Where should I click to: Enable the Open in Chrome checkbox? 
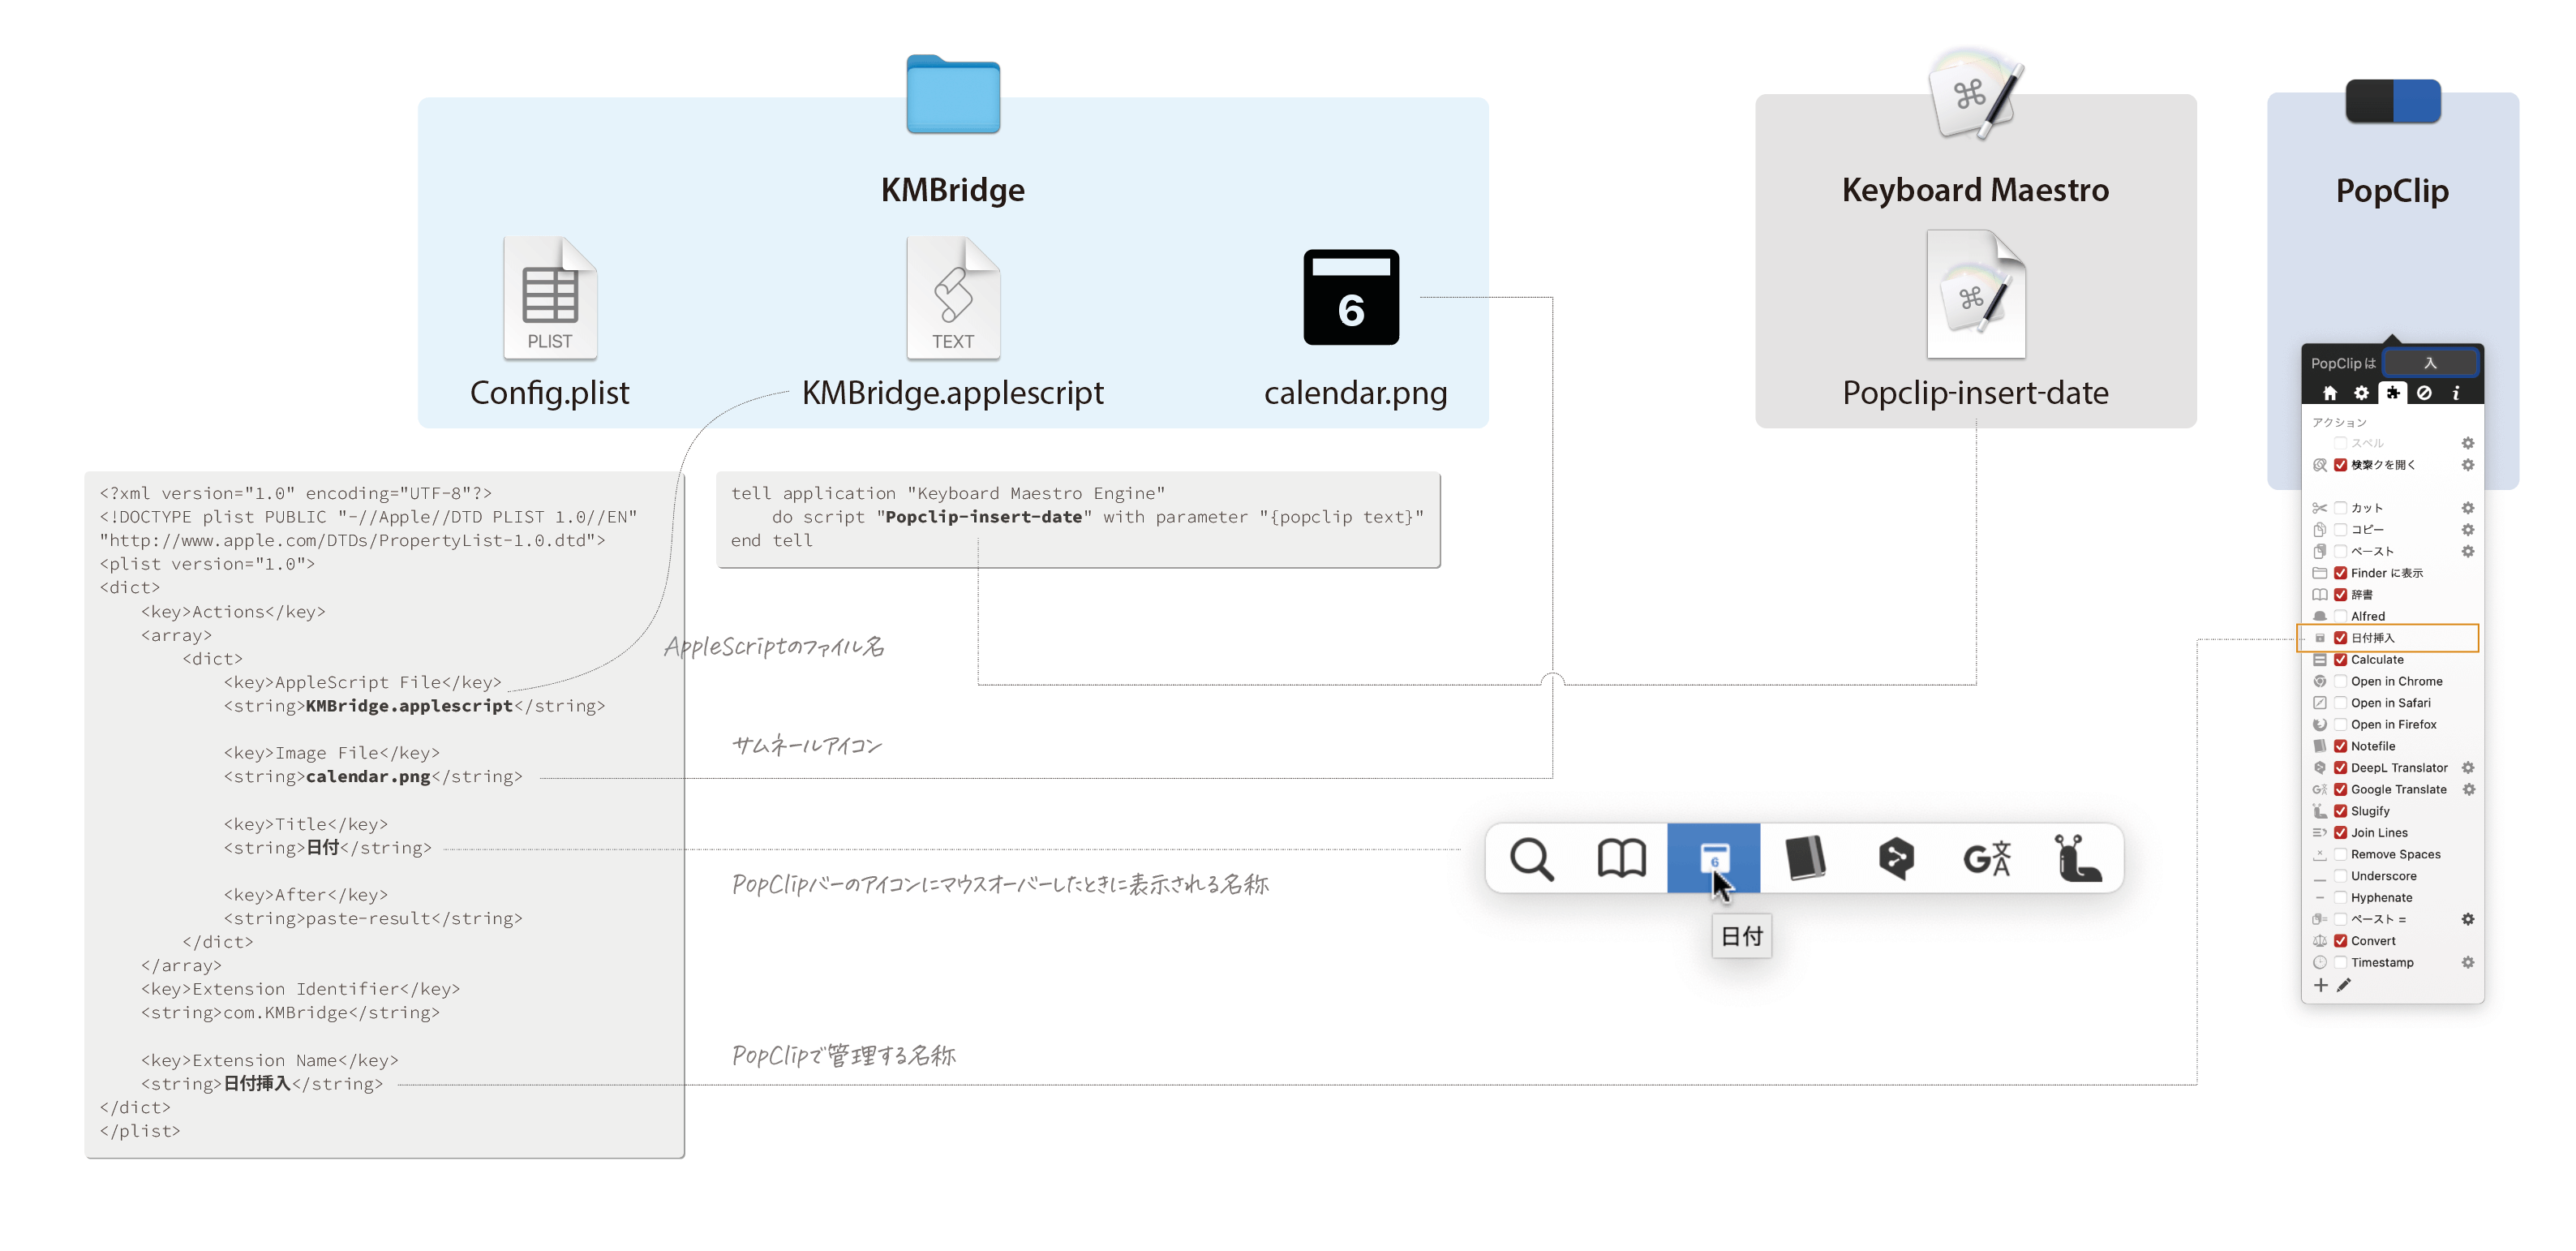coord(2340,681)
